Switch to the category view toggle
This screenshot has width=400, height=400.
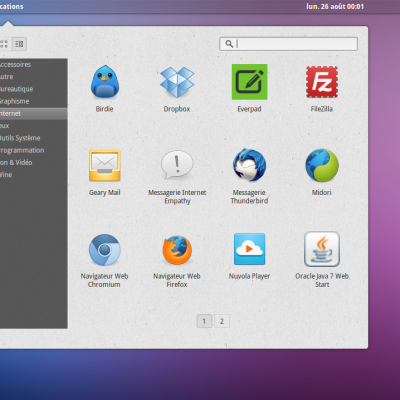(x=19, y=44)
